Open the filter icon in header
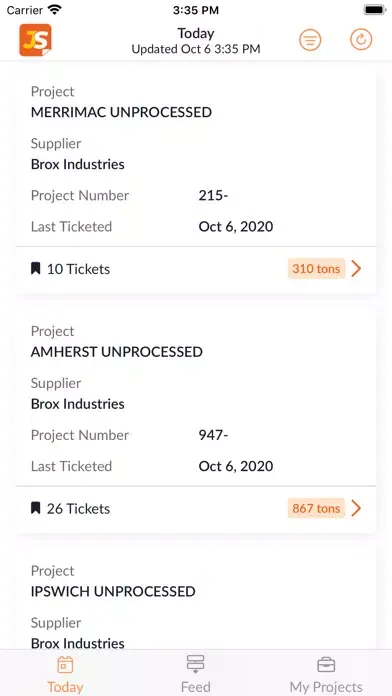The height and width of the screenshot is (696, 392). pos(310,40)
